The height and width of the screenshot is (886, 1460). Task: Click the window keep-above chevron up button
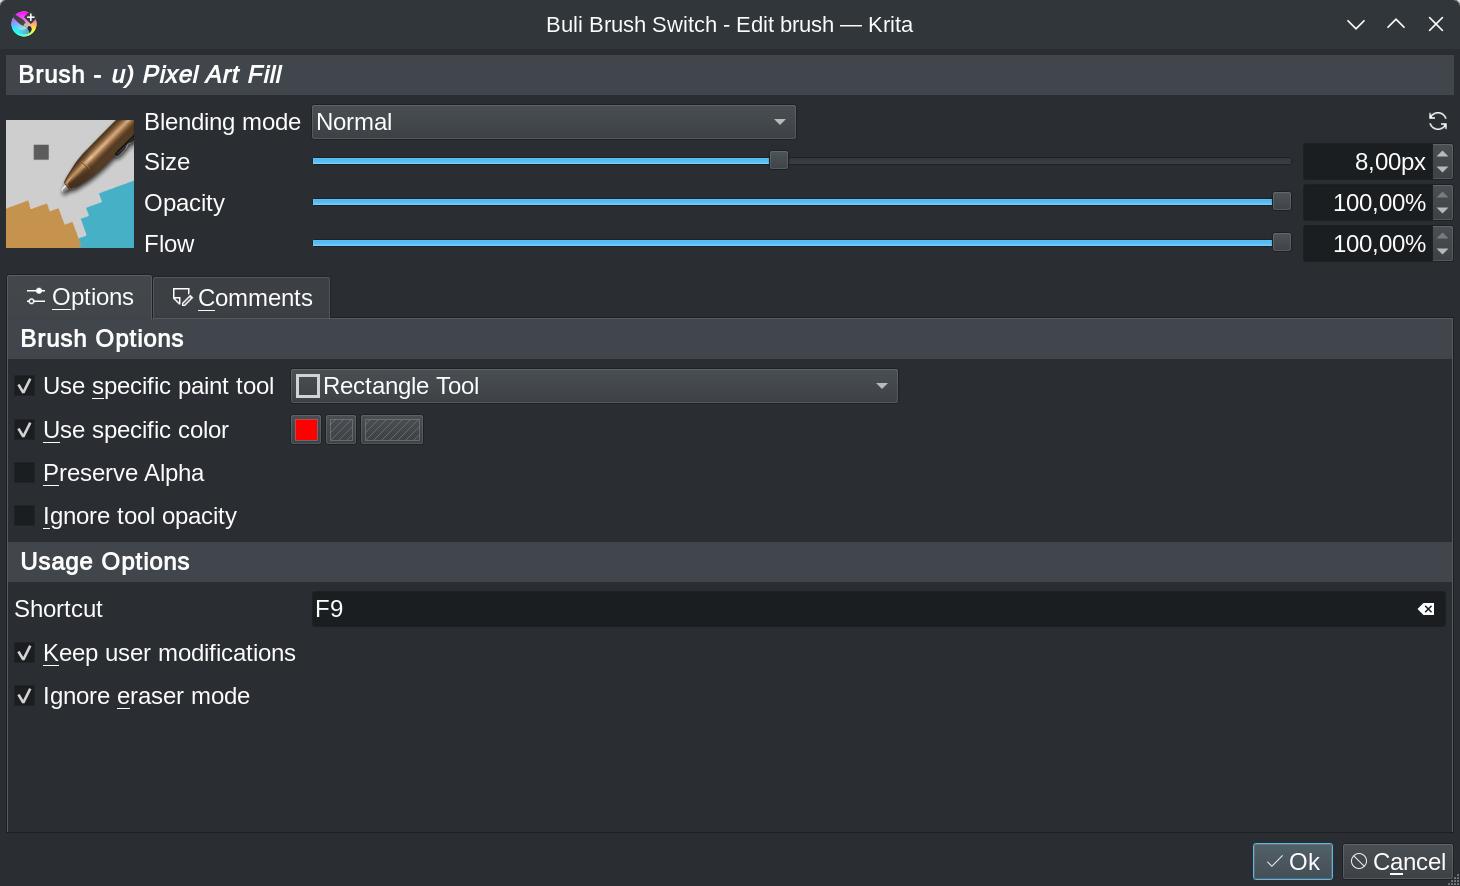point(1396,24)
